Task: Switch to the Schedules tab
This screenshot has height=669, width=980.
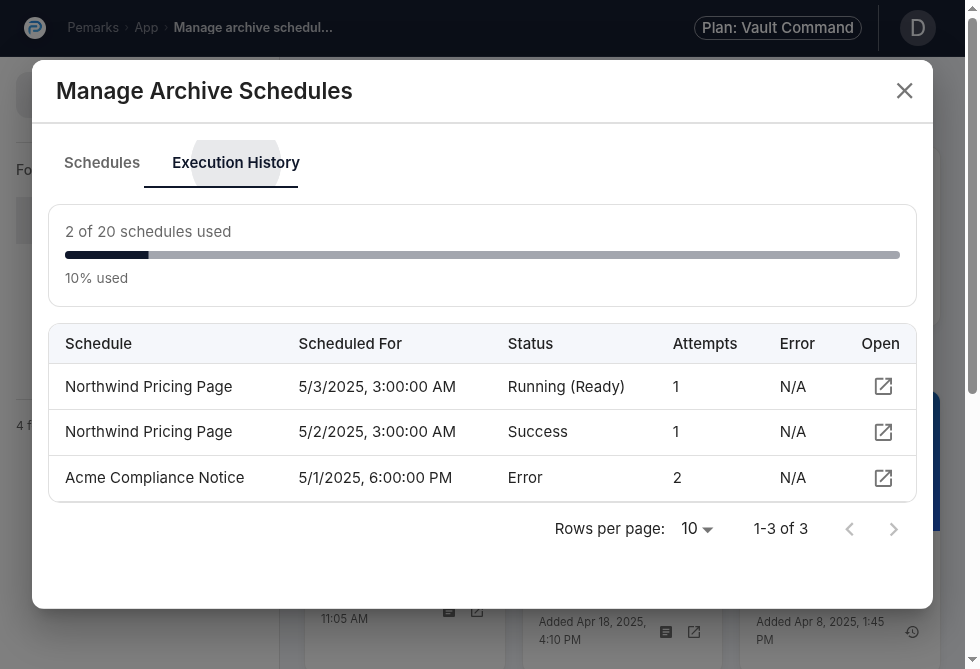Action: [x=102, y=163]
